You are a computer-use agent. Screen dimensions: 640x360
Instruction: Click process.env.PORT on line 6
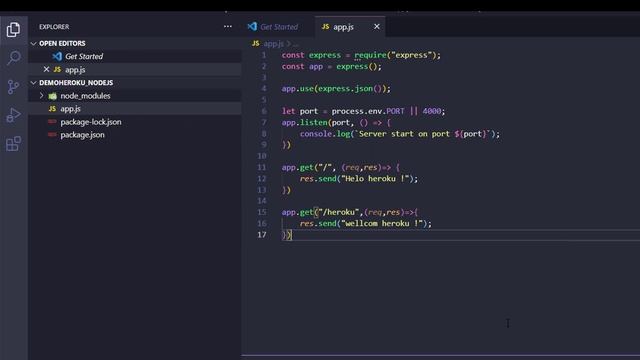(x=368, y=111)
